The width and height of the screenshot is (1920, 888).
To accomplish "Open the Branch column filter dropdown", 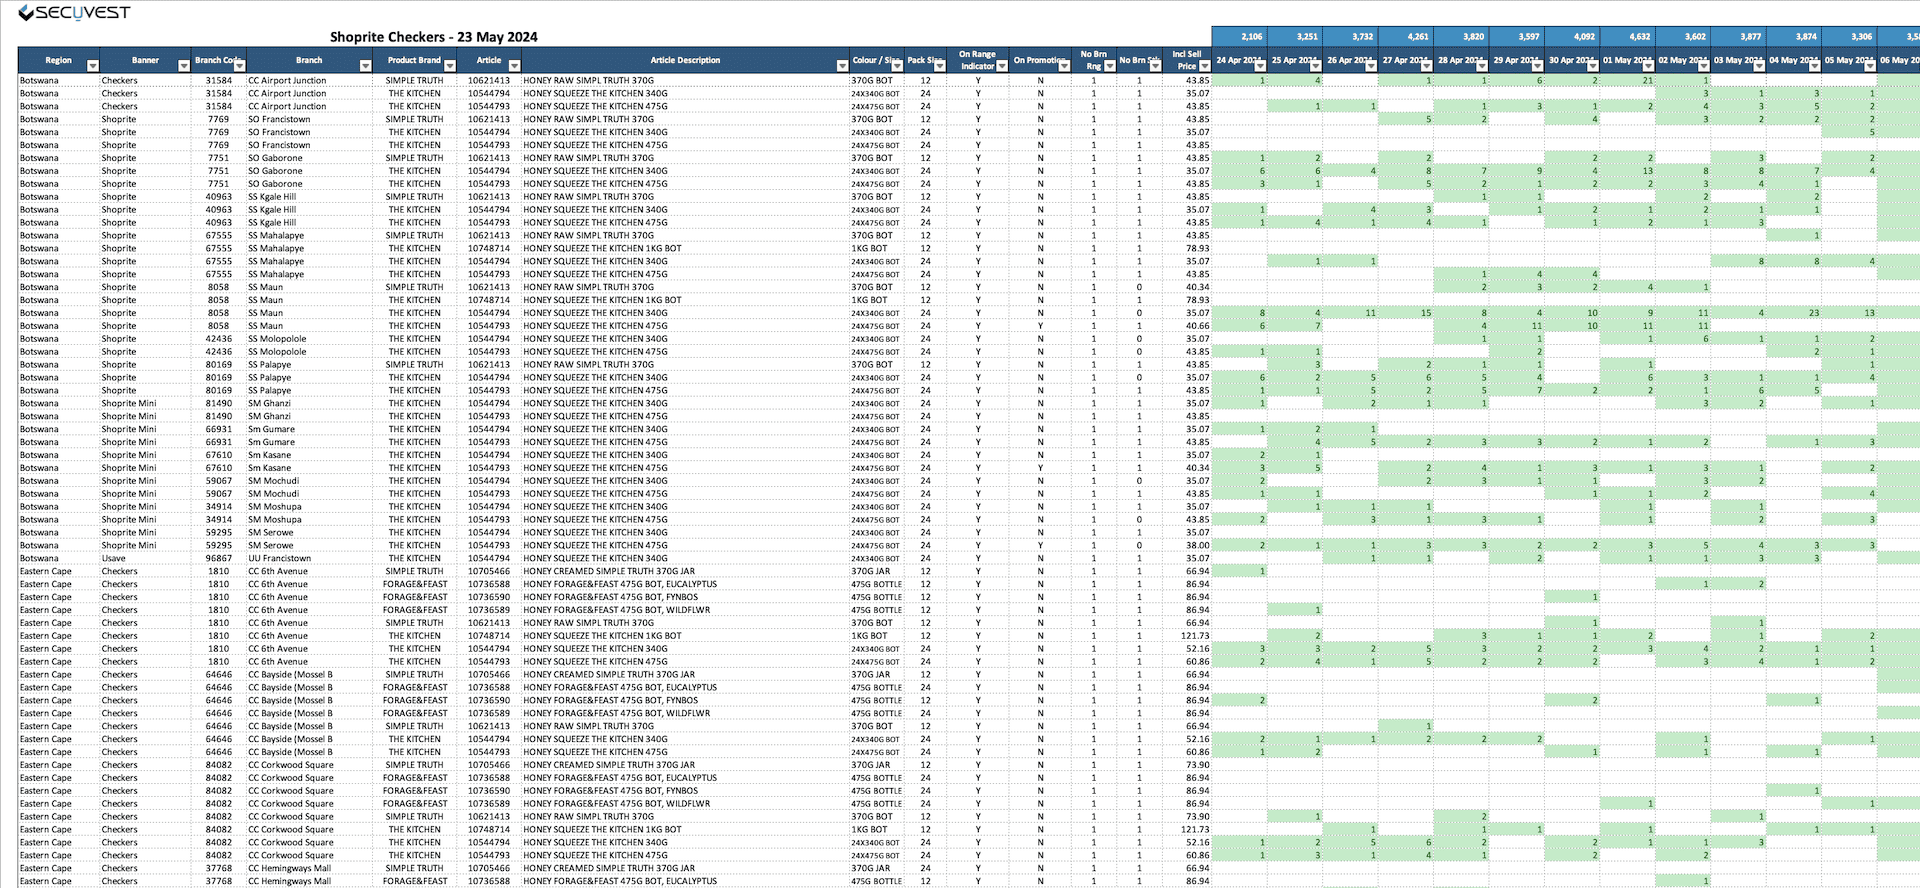I will [365, 66].
